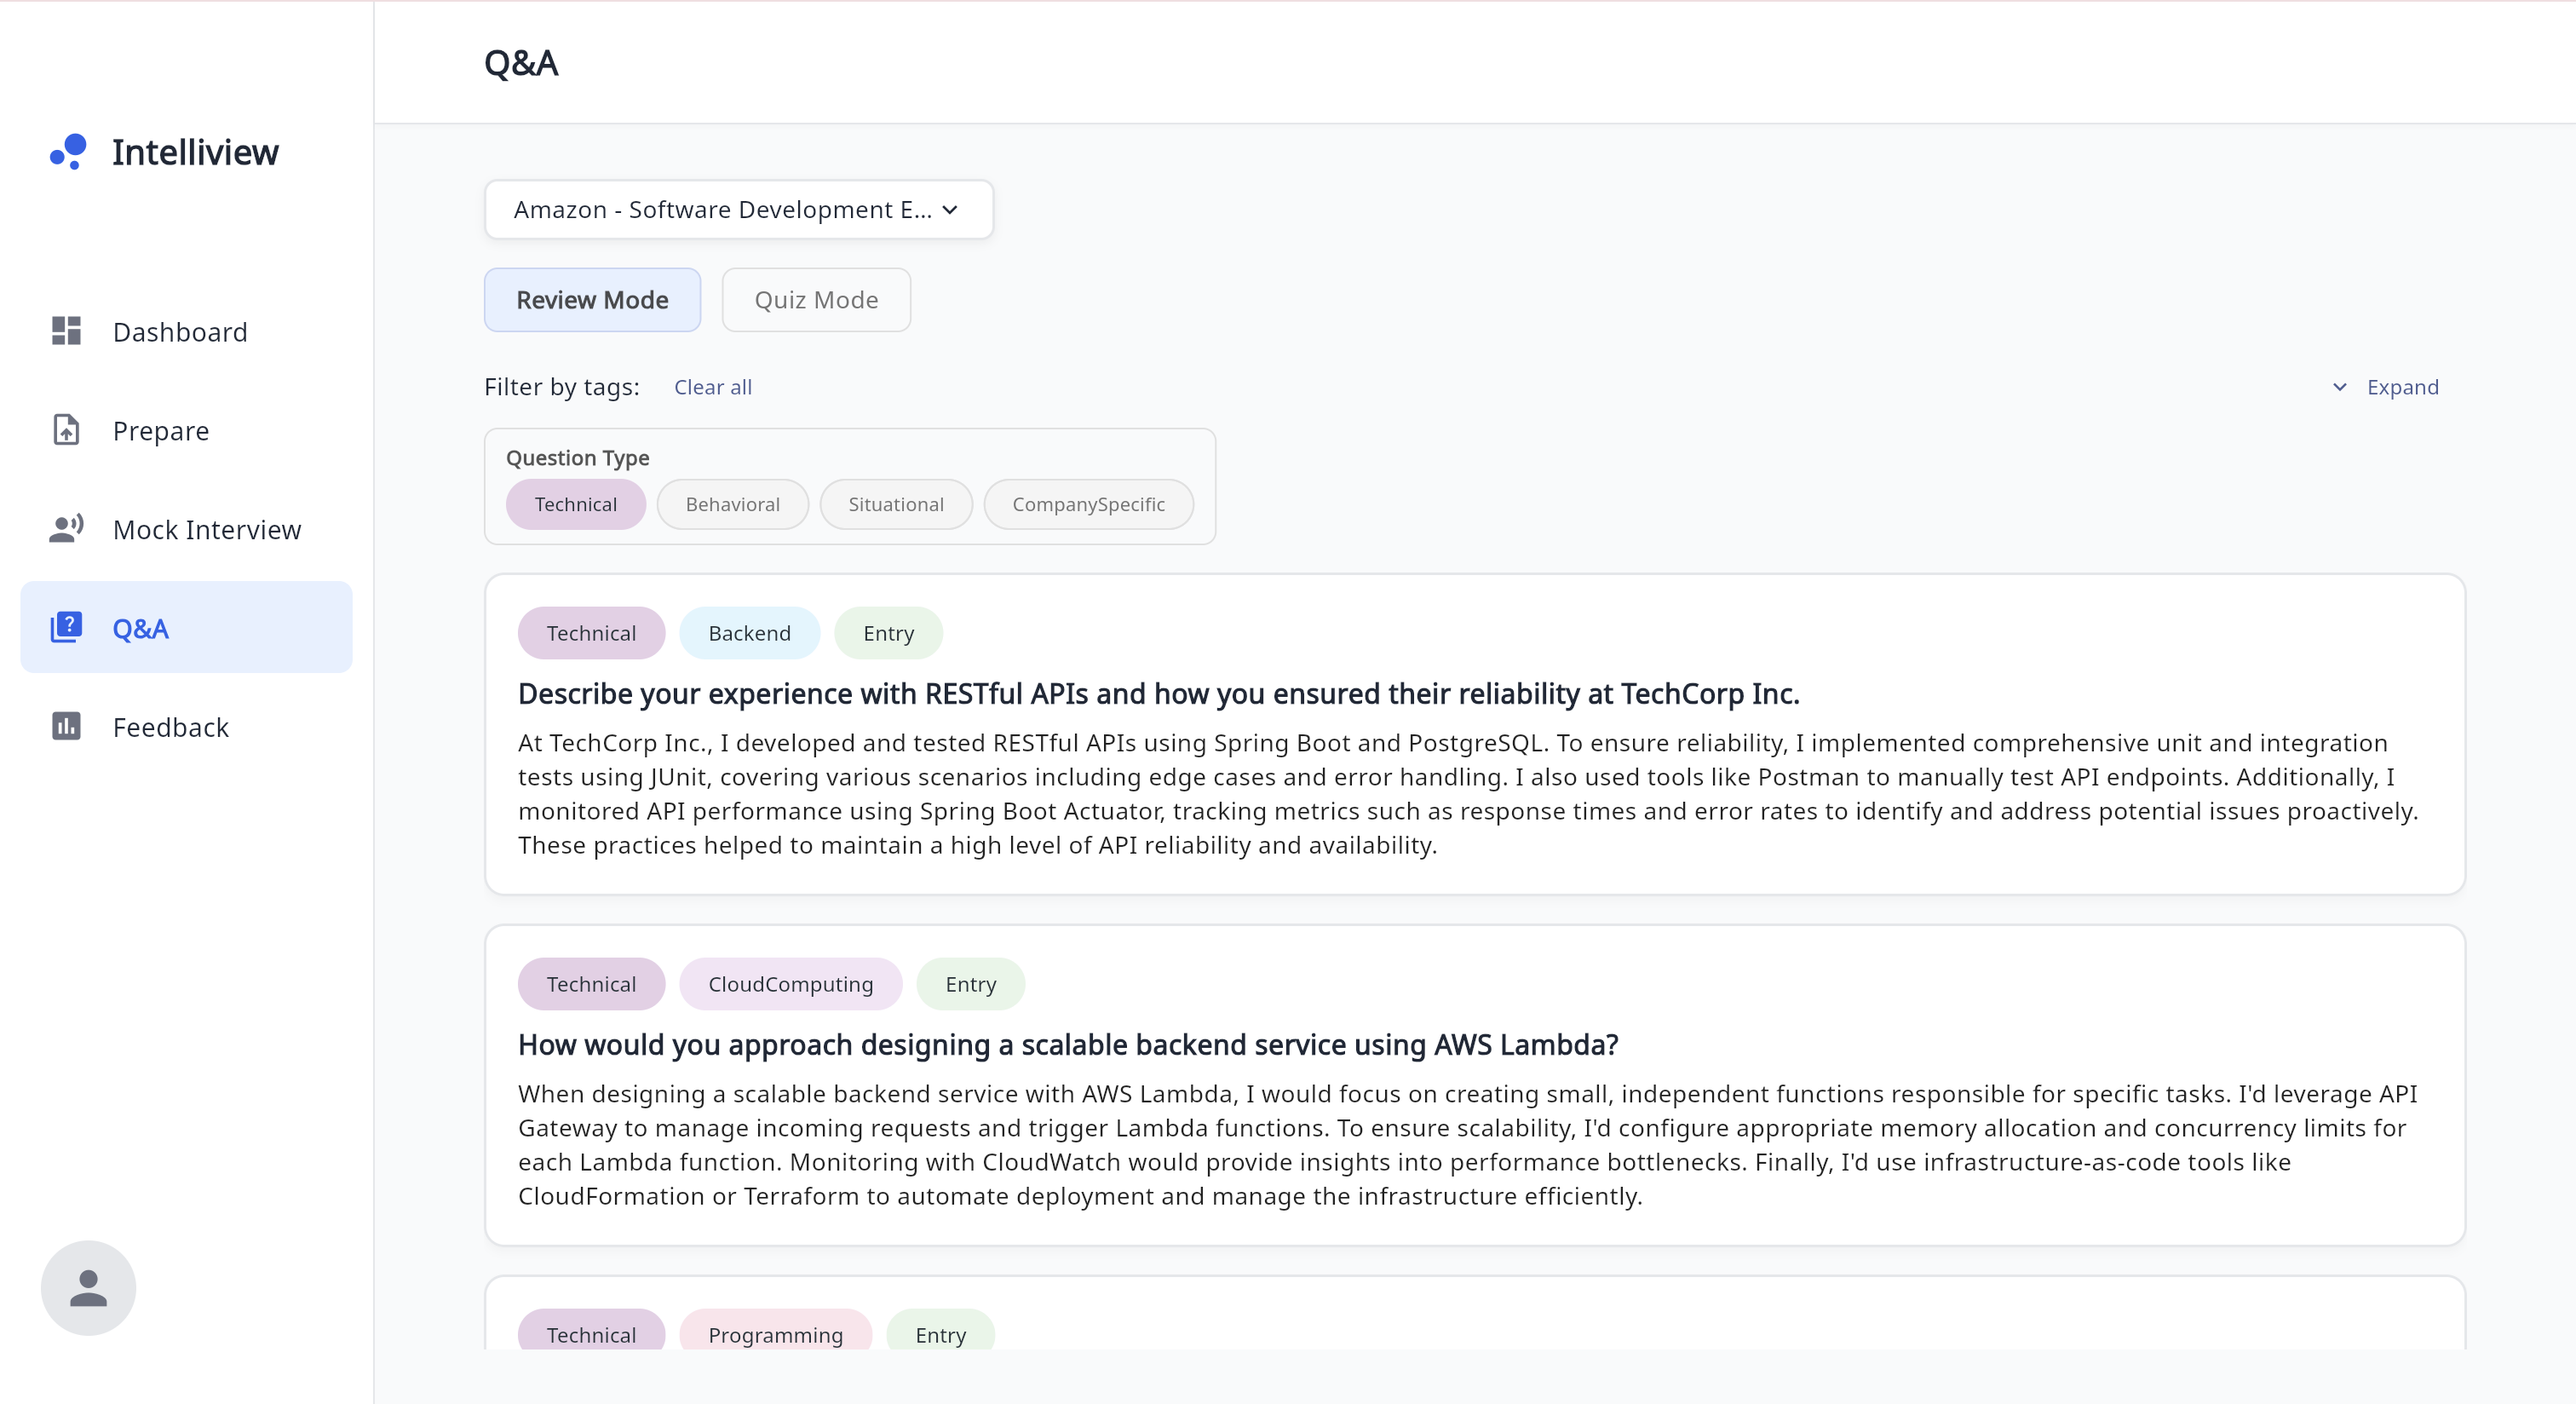Image resolution: width=2576 pixels, height=1404 pixels.
Task: Click the Feedback bar chart icon
Action: coord(66,727)
